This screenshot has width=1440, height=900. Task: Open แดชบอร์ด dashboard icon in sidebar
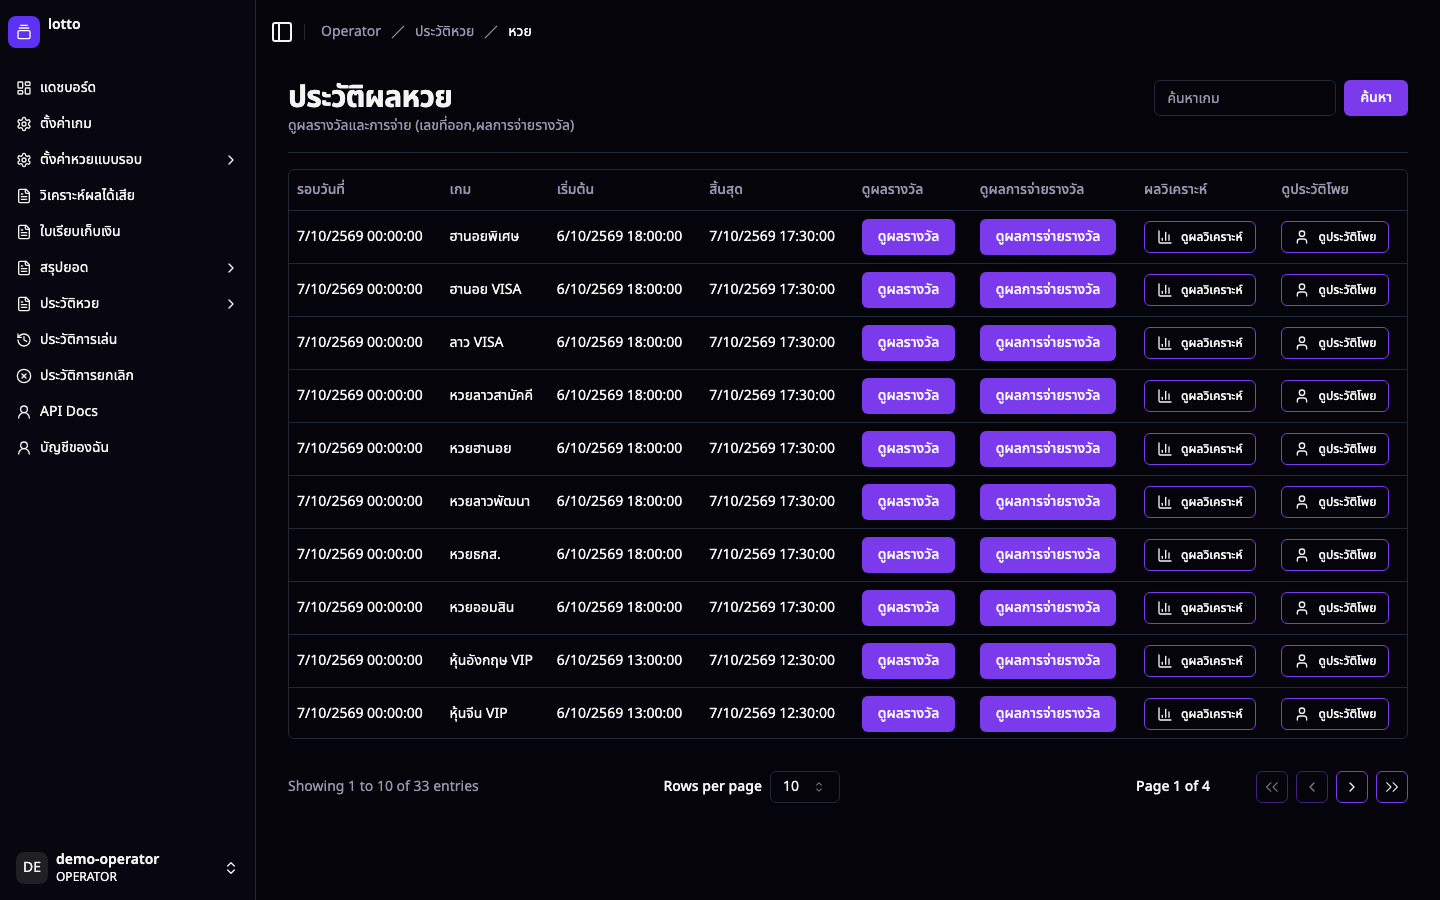(x=24, y=88)
